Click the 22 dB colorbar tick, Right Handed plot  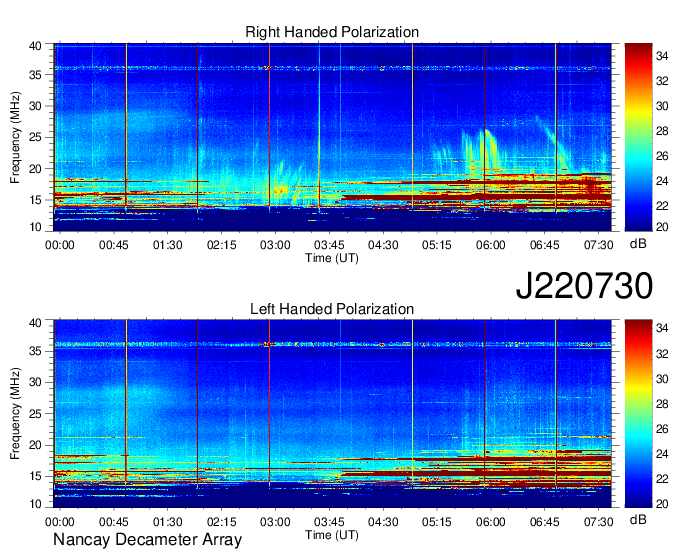(662, 206)
